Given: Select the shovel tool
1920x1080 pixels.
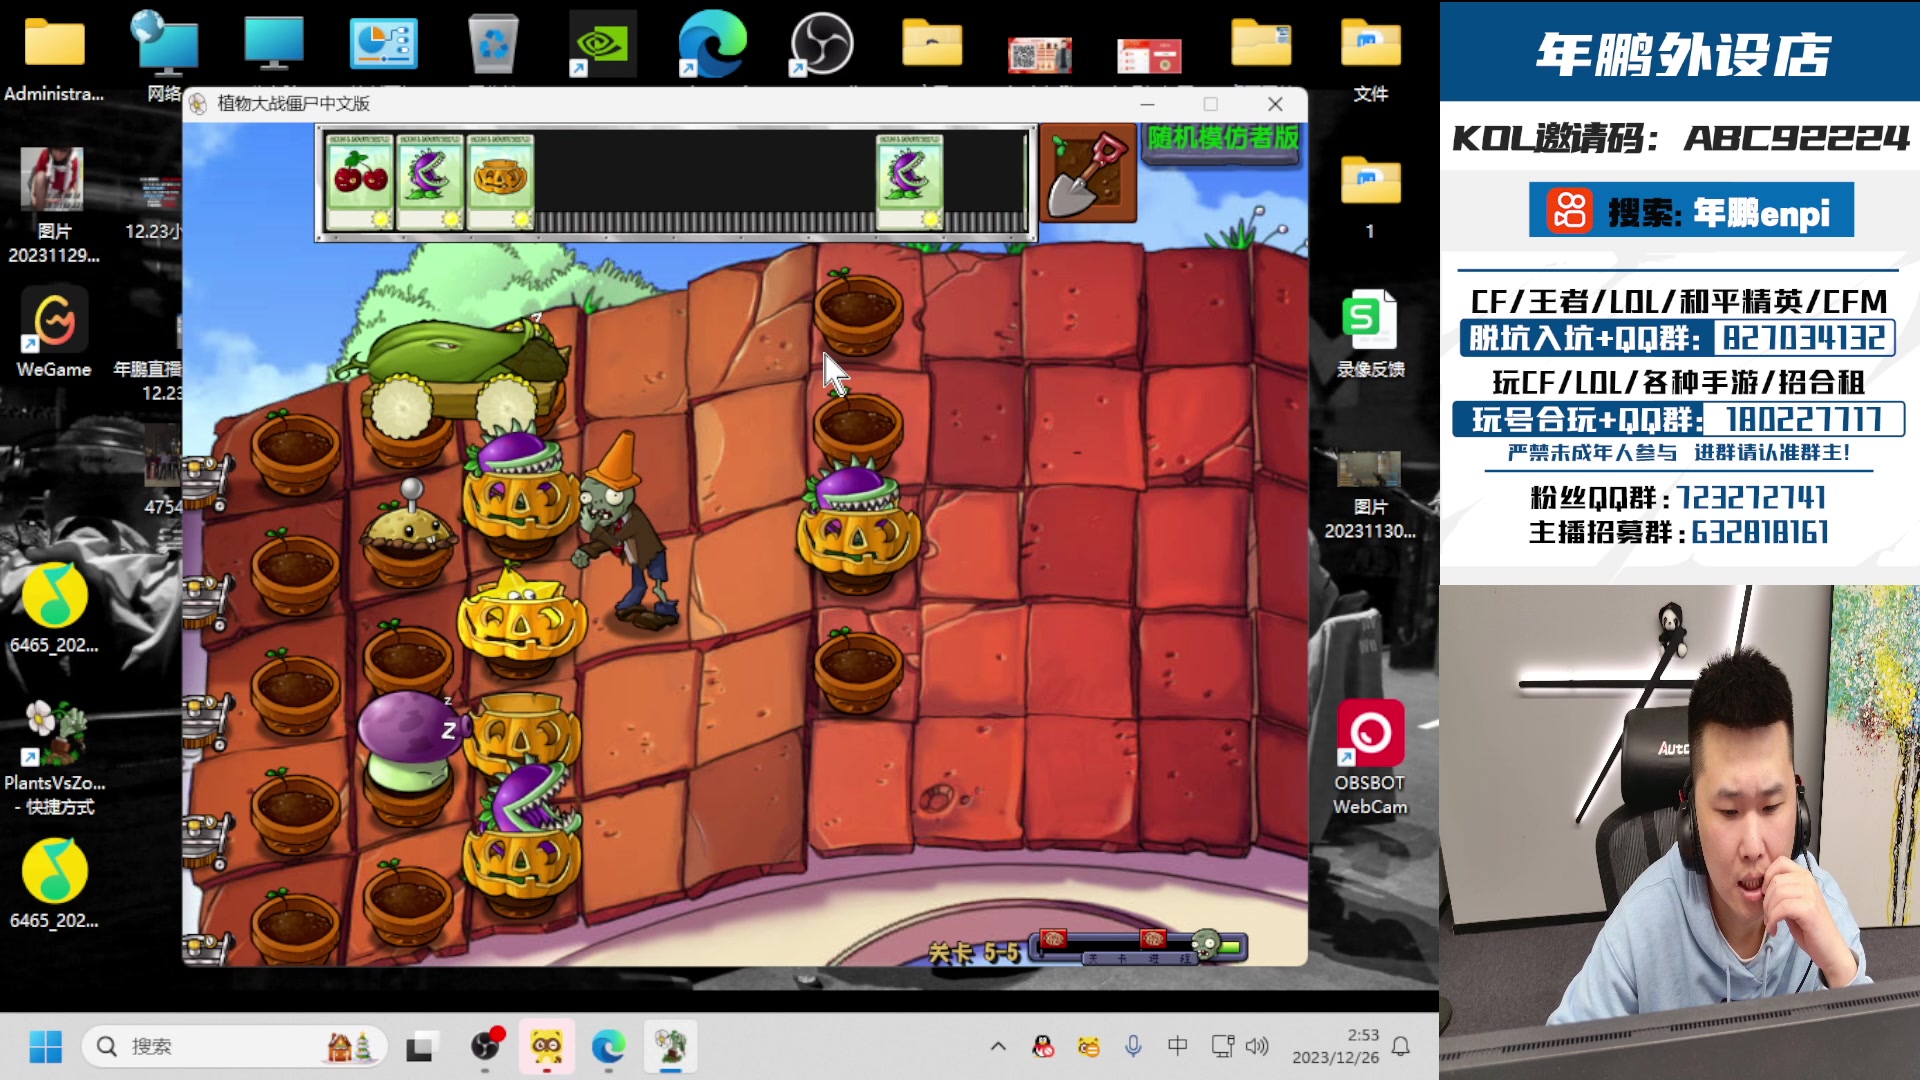Looking at the screenshot, I should coord(1088,172).
